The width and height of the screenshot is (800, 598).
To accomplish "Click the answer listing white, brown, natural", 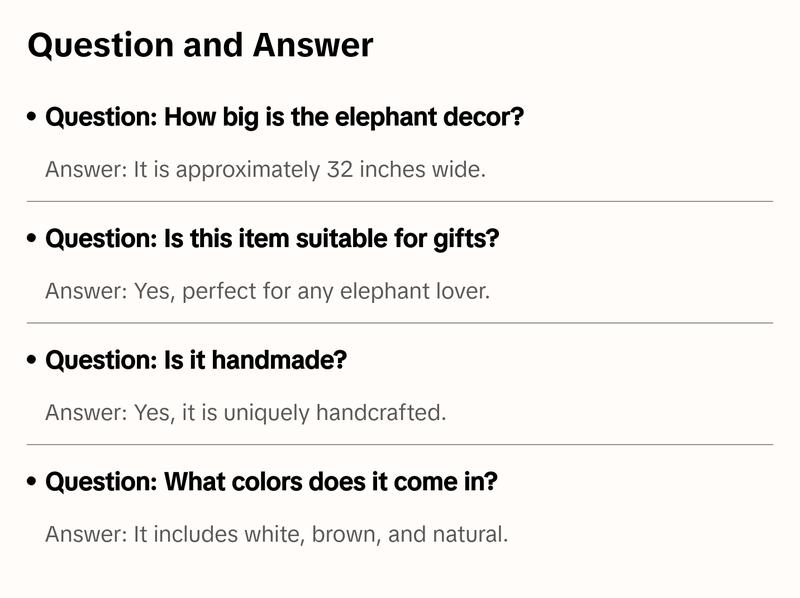I will (276, 535).
